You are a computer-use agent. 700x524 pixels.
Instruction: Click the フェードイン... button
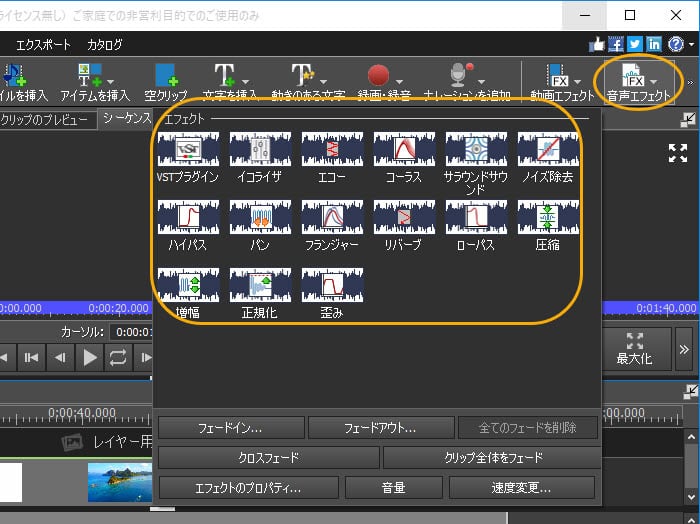229,428
